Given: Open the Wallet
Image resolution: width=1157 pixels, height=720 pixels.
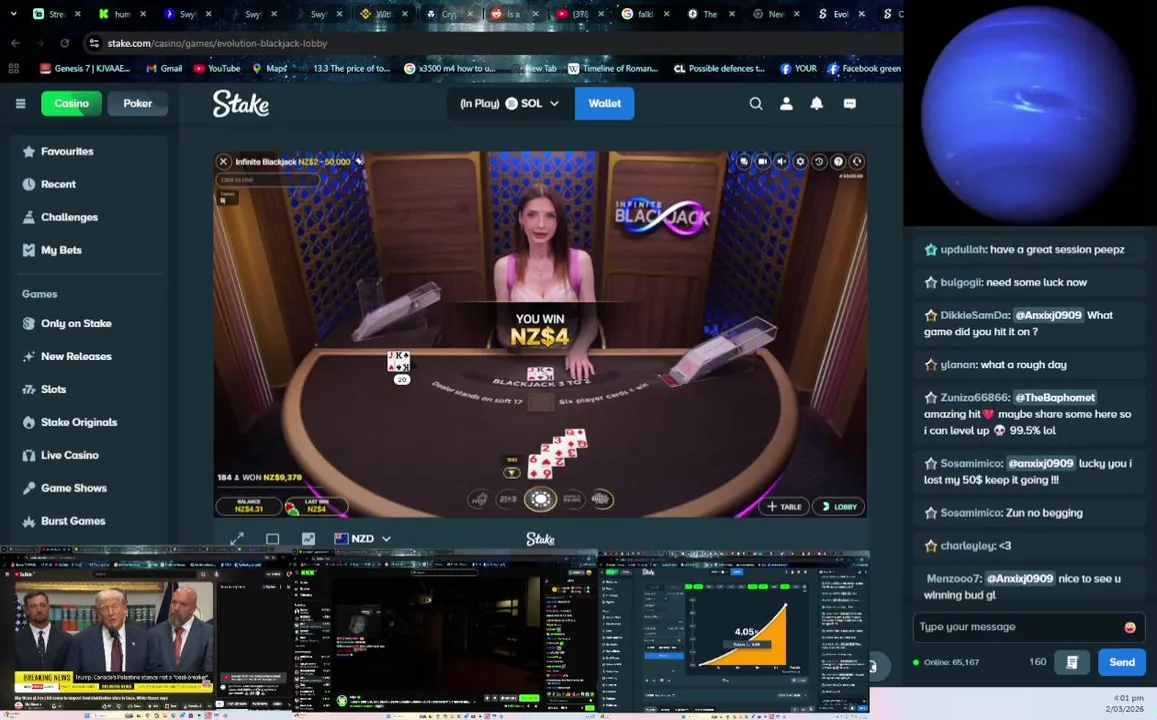Looking at the screenshot, I should [x=604, y=103].
